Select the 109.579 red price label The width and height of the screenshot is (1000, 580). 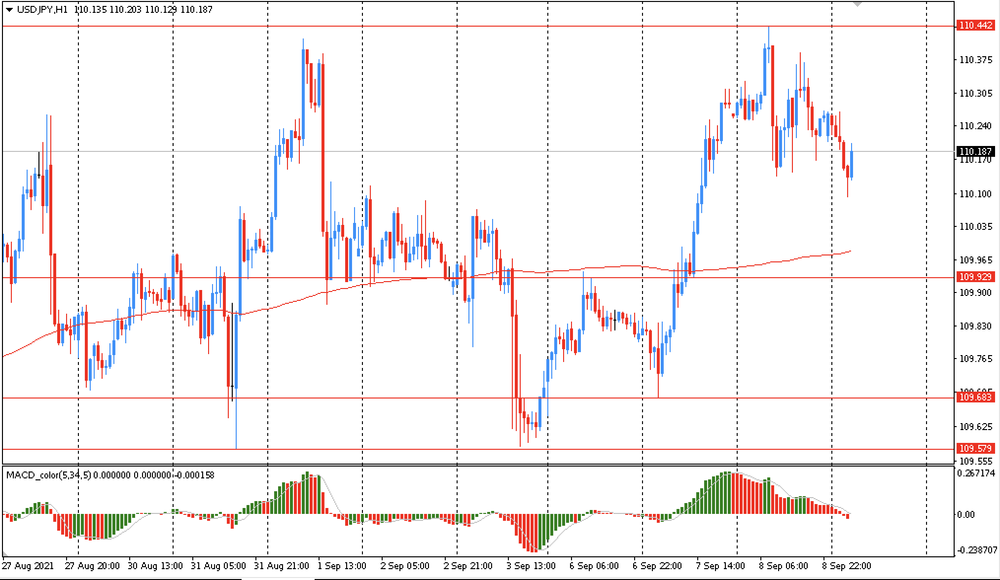pyautogui.click(x=975, y=448)
